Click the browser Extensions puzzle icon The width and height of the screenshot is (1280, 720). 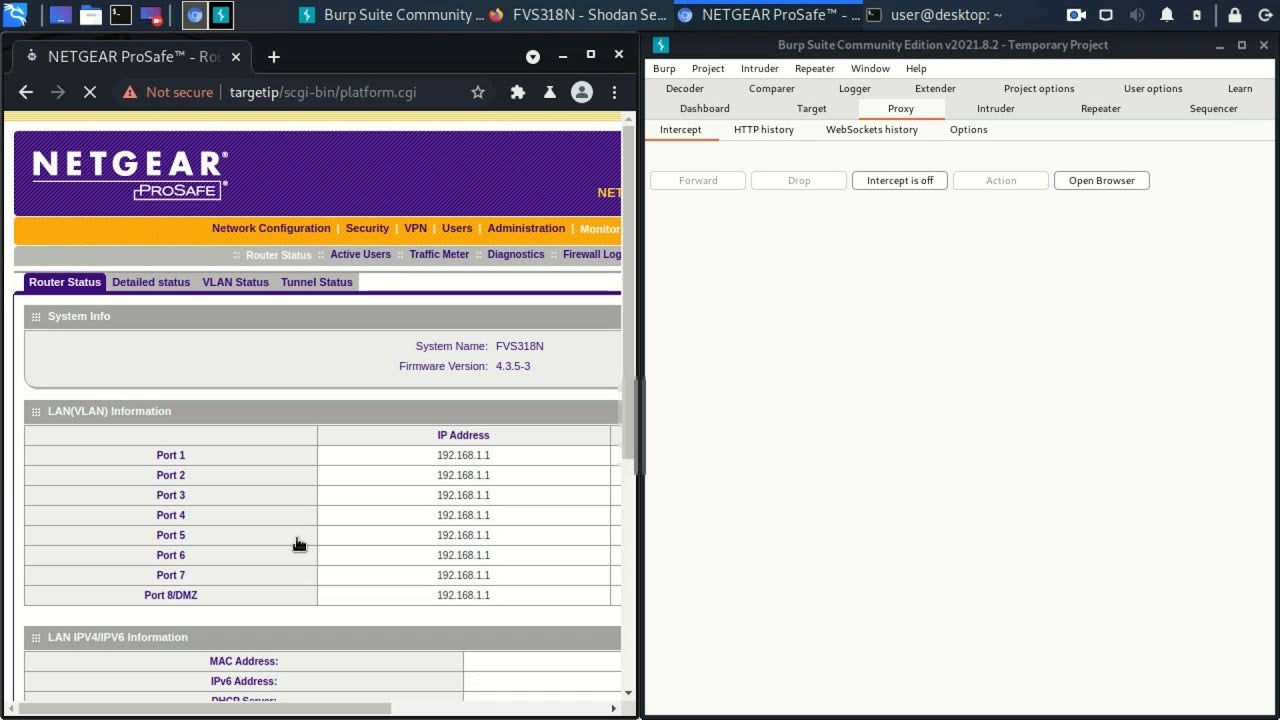[x=517, y=92]
